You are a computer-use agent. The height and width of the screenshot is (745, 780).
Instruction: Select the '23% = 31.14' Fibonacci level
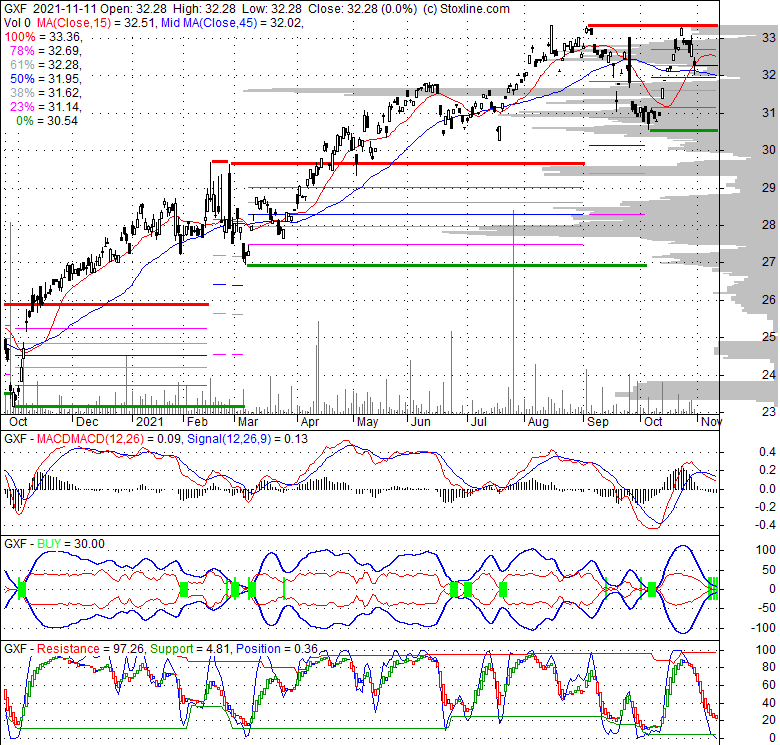coord(46,106)
